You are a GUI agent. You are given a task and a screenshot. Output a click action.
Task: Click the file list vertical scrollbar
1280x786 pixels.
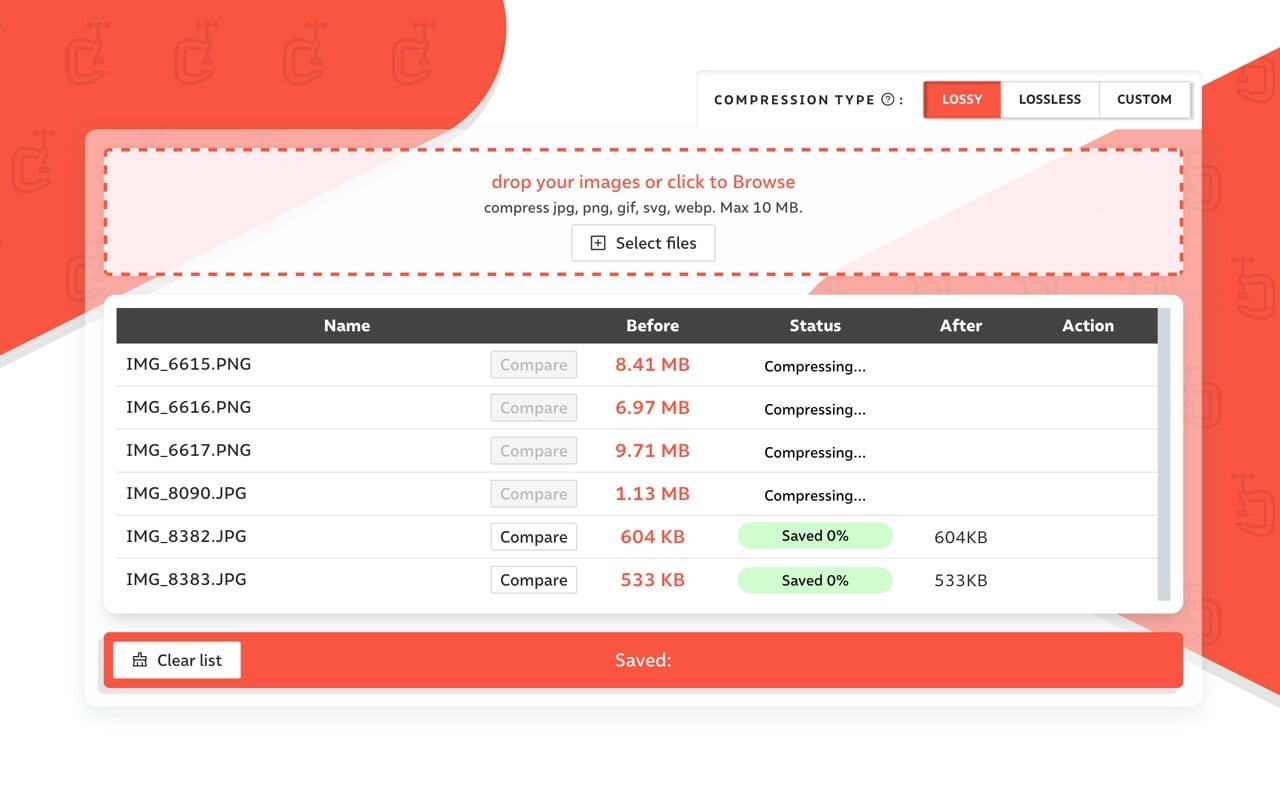pyautogui.click(x=1164, y=454)
